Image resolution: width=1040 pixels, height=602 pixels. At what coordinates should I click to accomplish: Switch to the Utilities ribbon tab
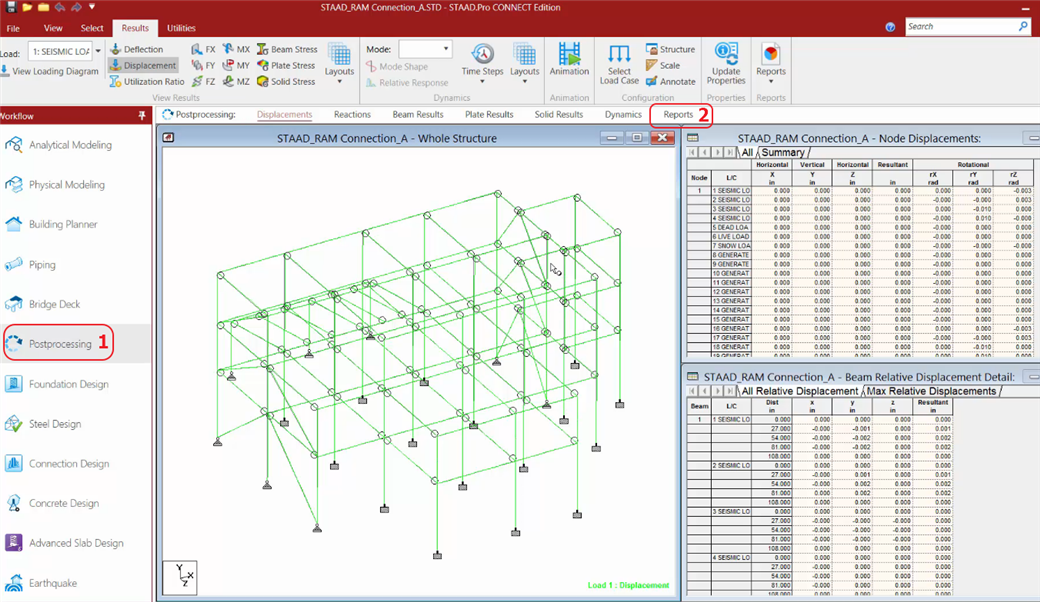pyautogui.click(x=181, y=28)
